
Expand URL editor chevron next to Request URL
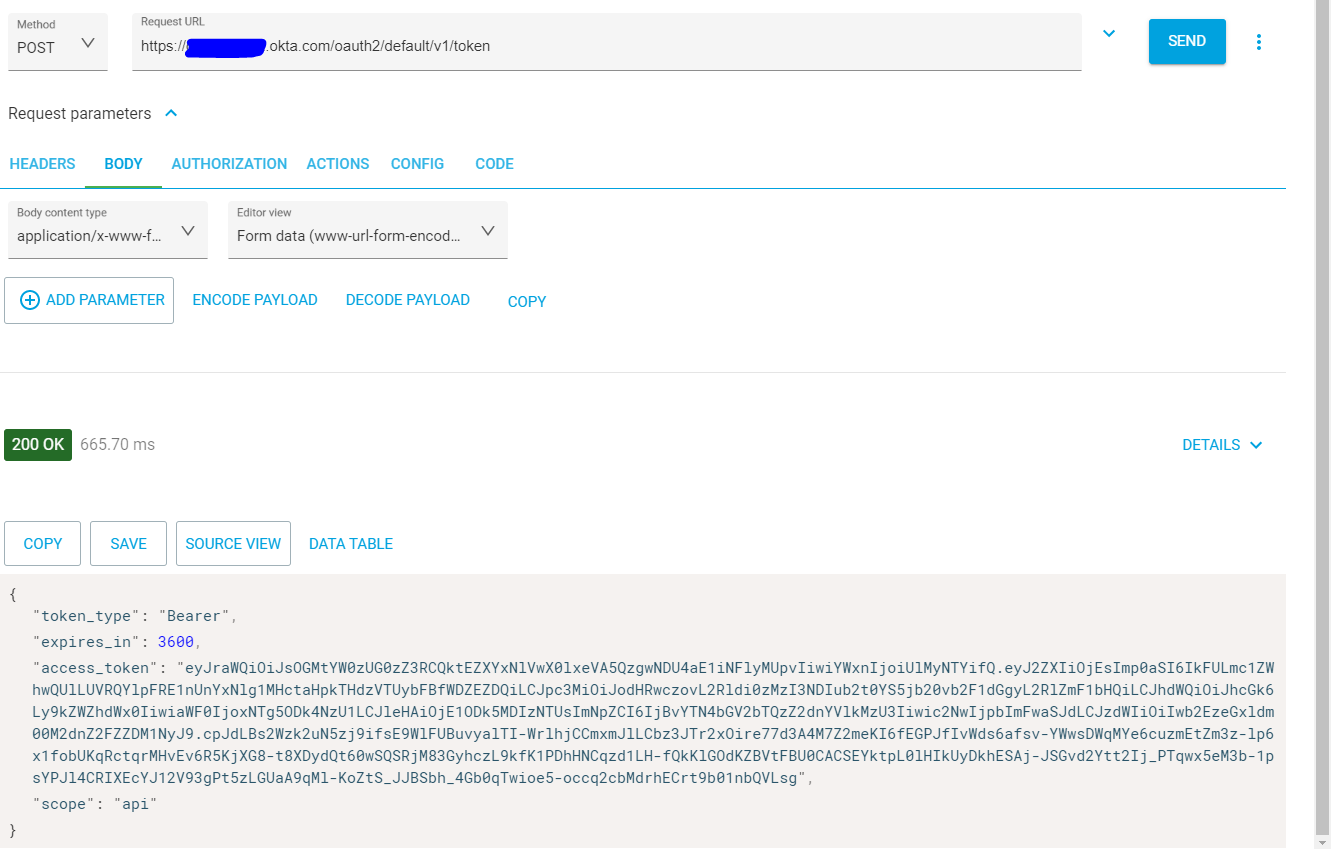point(1108,34)
